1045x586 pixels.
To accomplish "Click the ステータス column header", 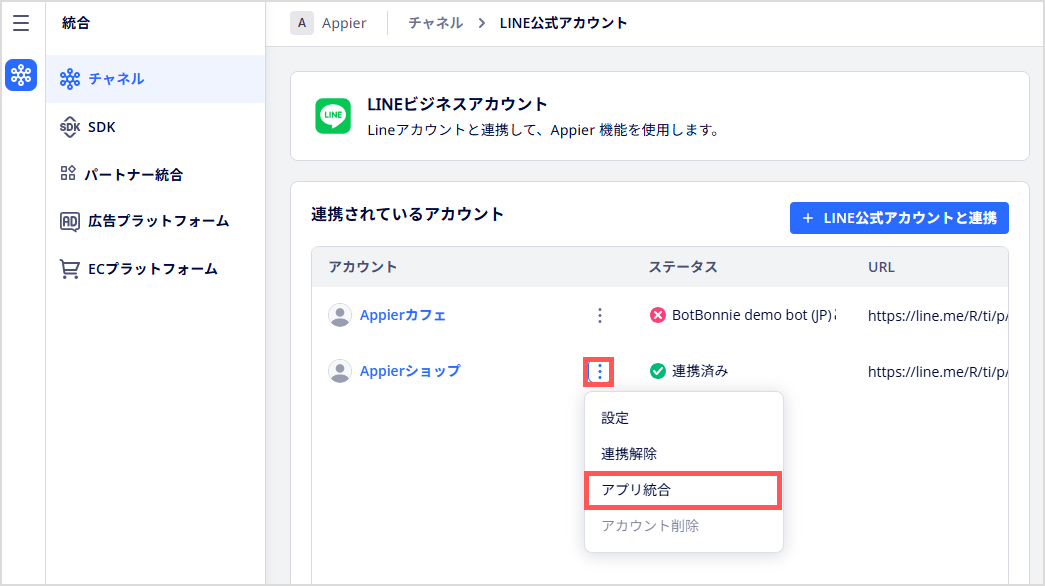I will (683, 267).
